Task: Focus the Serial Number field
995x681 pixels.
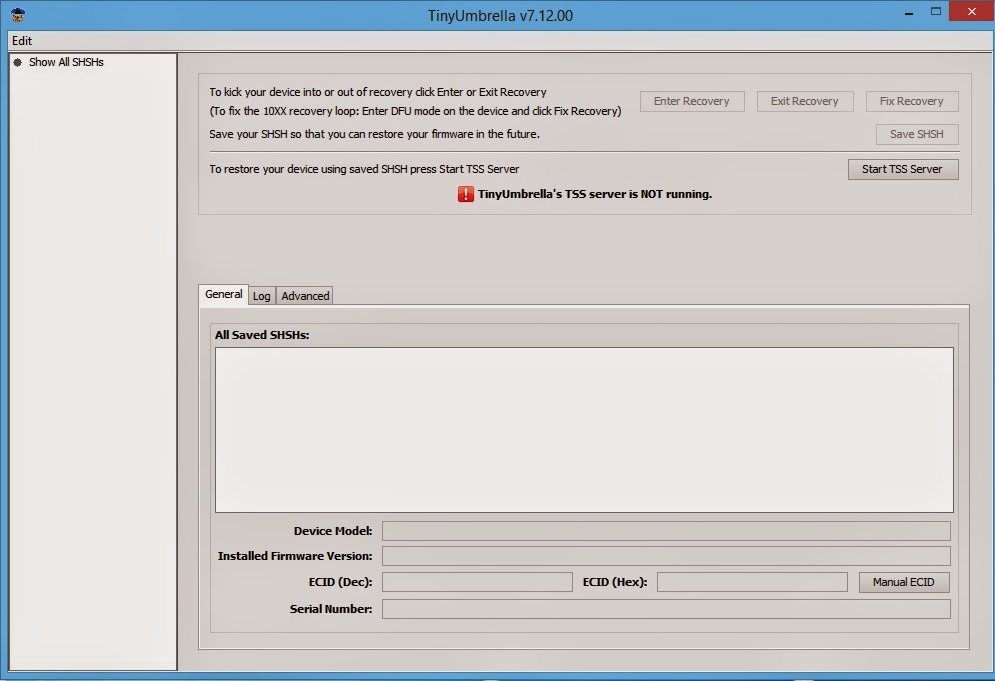Action: tap(666, 609)
